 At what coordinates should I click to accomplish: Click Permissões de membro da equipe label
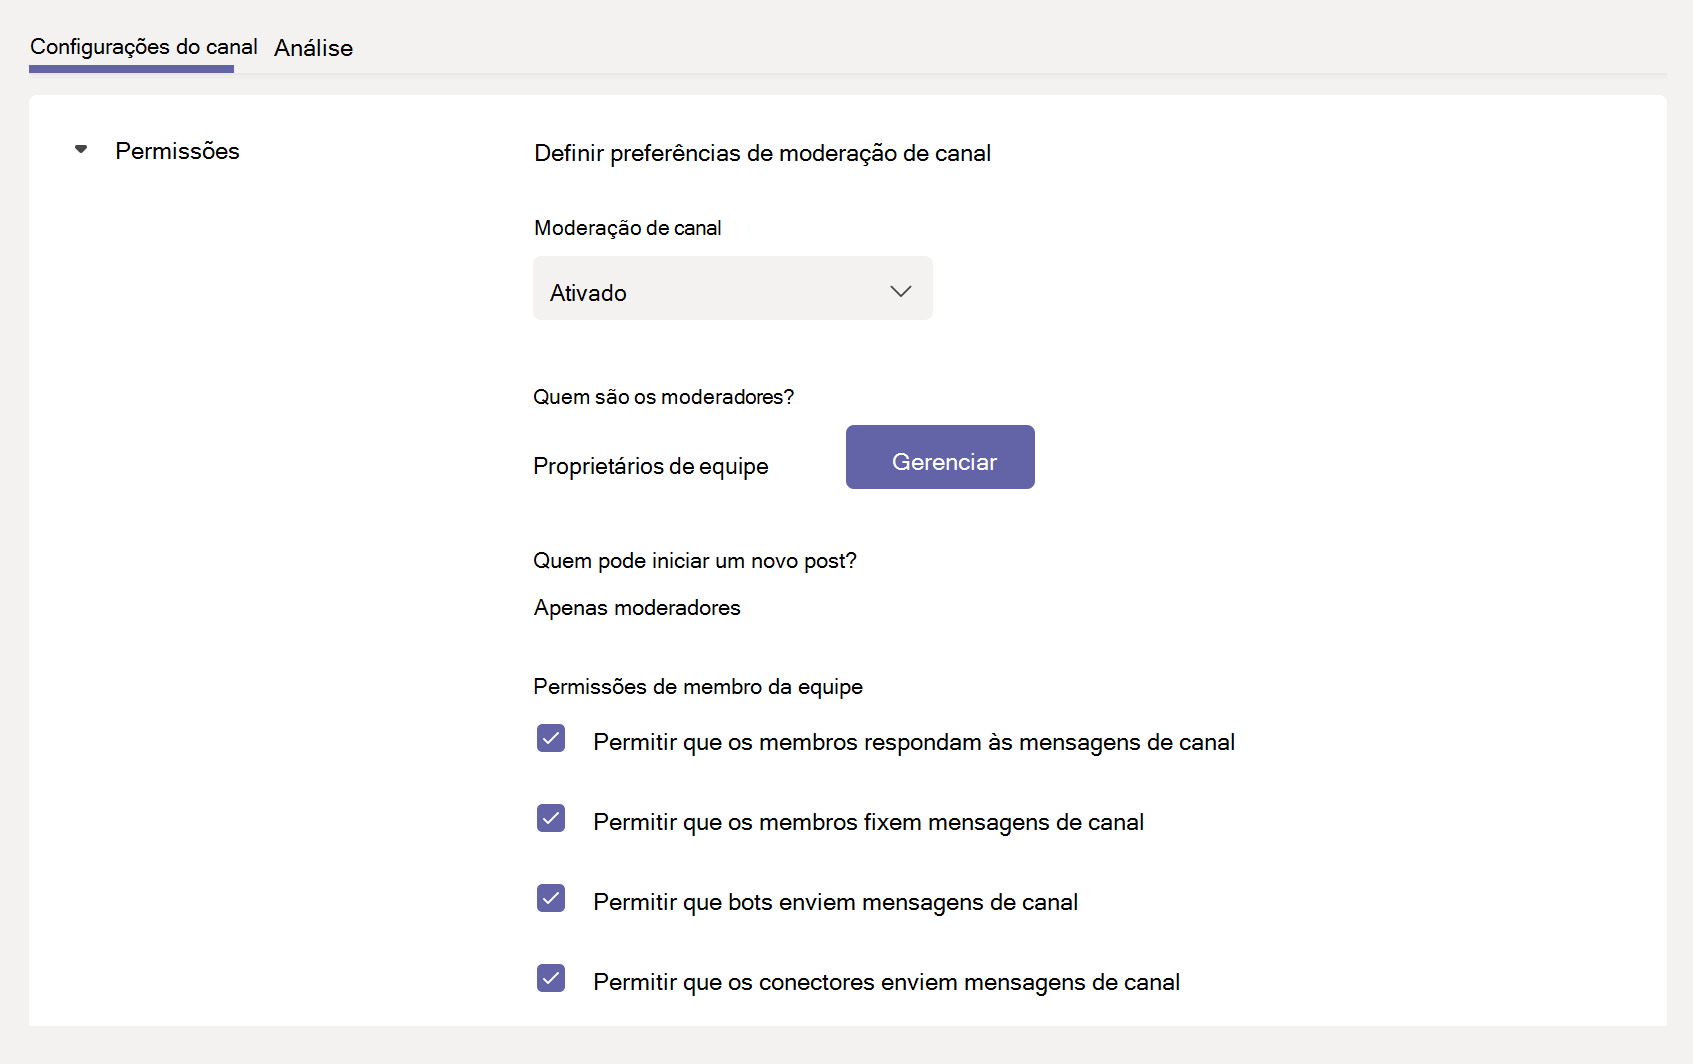(698, 687)
